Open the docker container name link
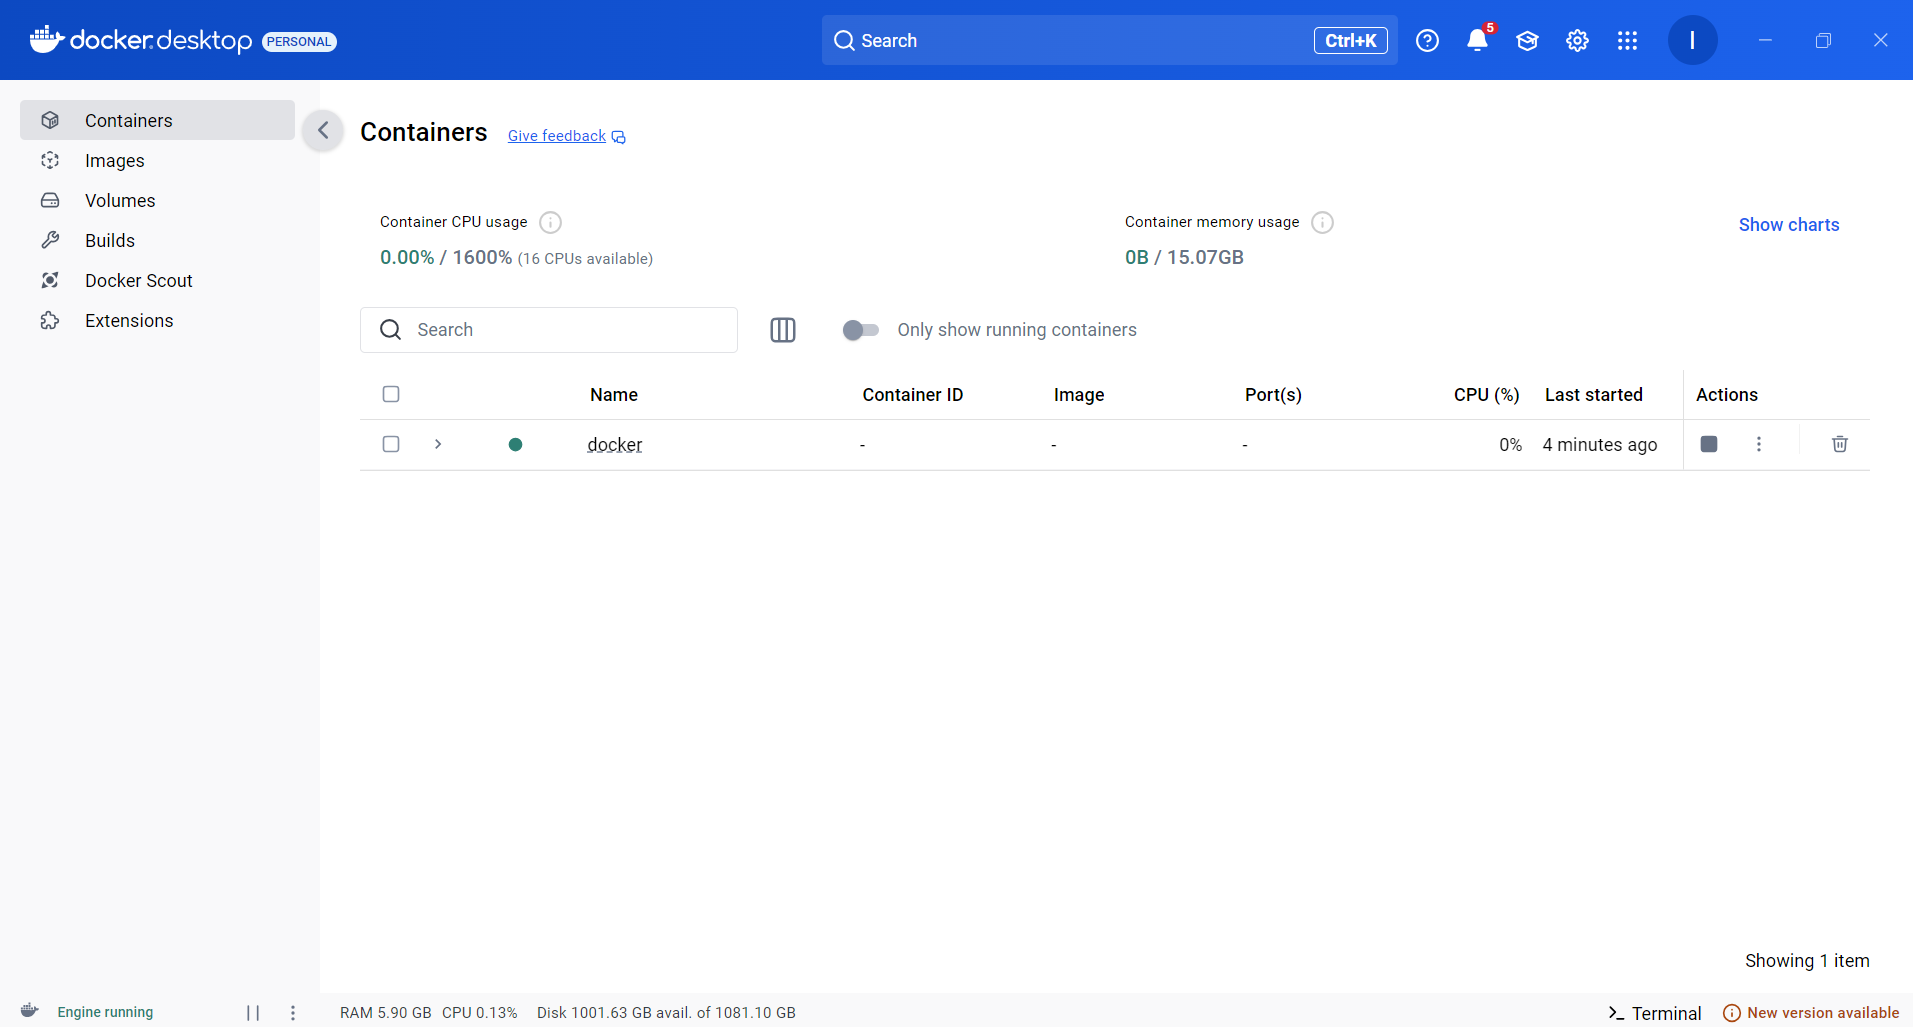The width and height of the screenshot is (1913, 1027). click(x=614, y=445)
